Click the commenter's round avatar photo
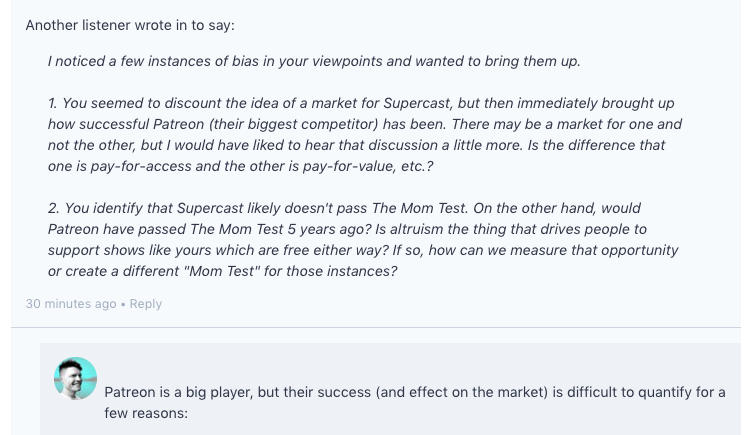Screen dimensions: 748x435 tap(75, 379)
